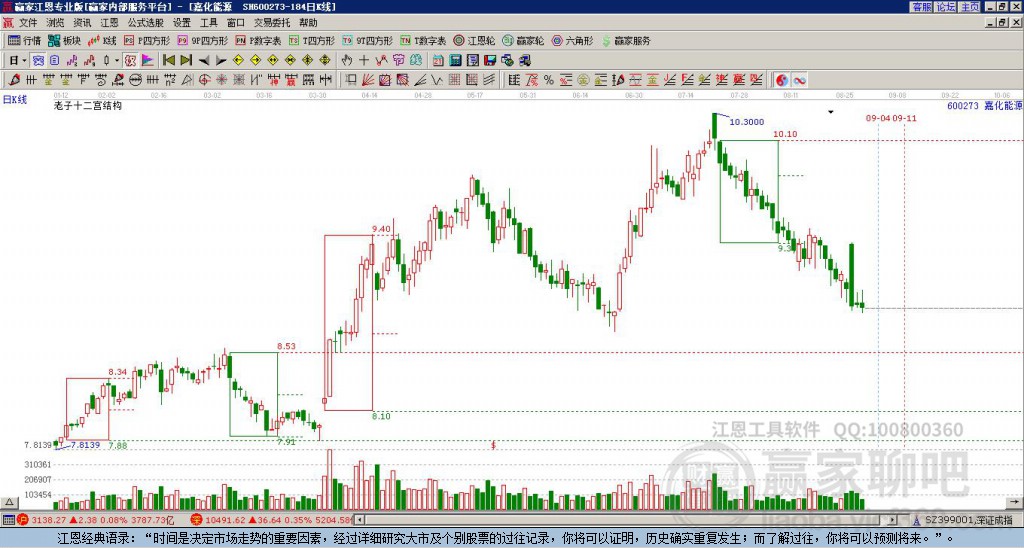Click the Shenzhen index 10491.62 status entry
1024x548 pixels.
coord(272,520)
